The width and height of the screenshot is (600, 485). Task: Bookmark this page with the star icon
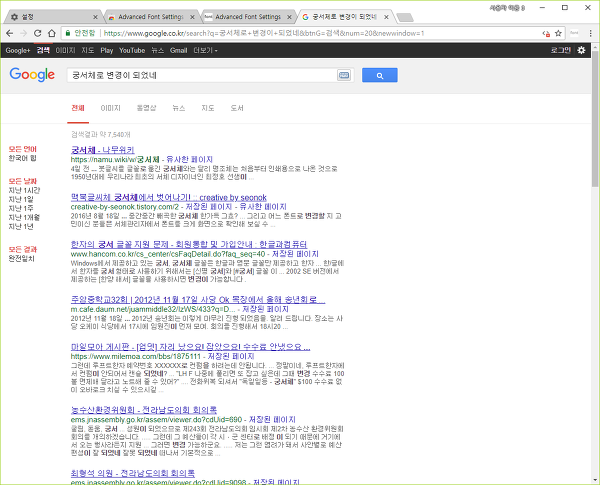(558, 33)
